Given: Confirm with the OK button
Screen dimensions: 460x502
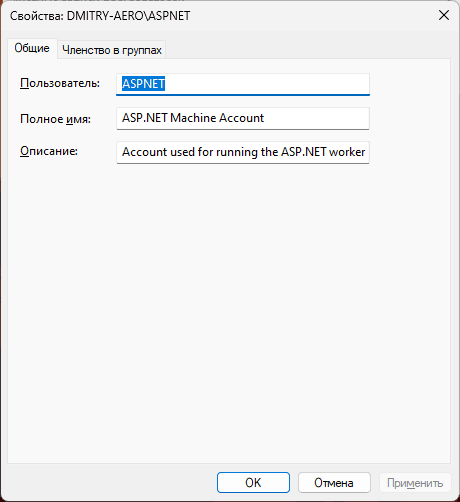Looking at the screenshot, I should point(253,482).
